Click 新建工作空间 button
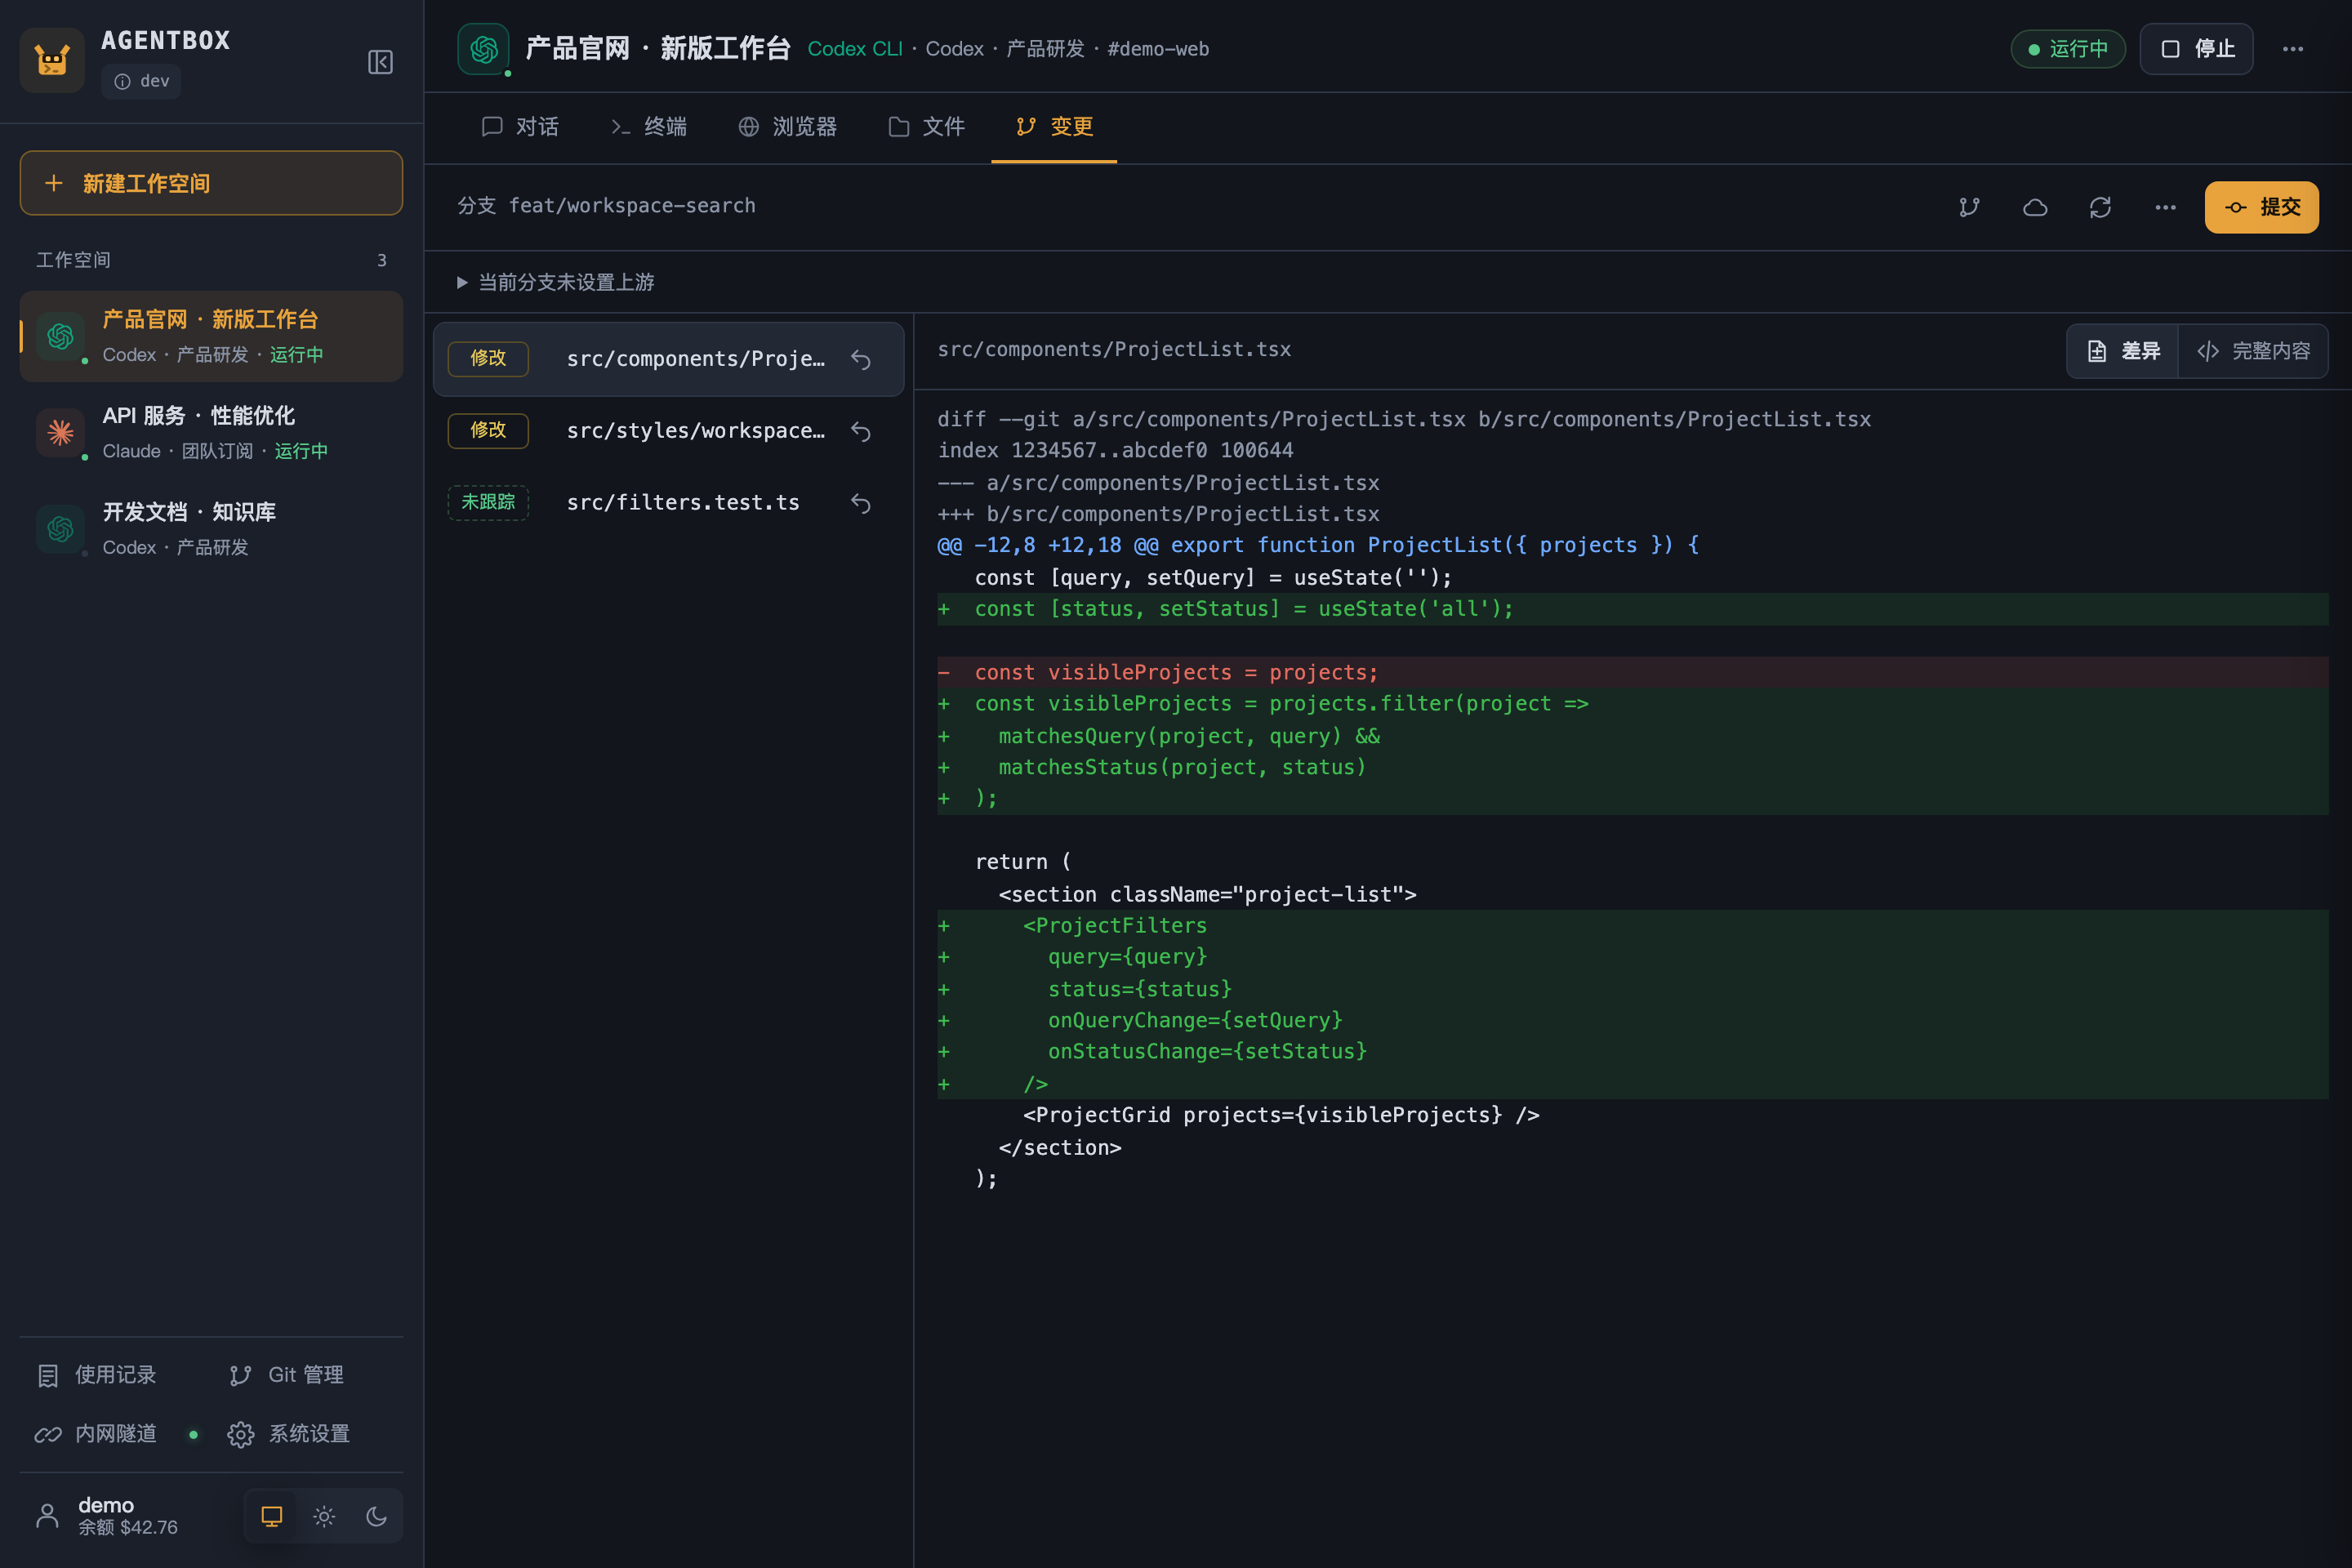 tap(211, 183)
